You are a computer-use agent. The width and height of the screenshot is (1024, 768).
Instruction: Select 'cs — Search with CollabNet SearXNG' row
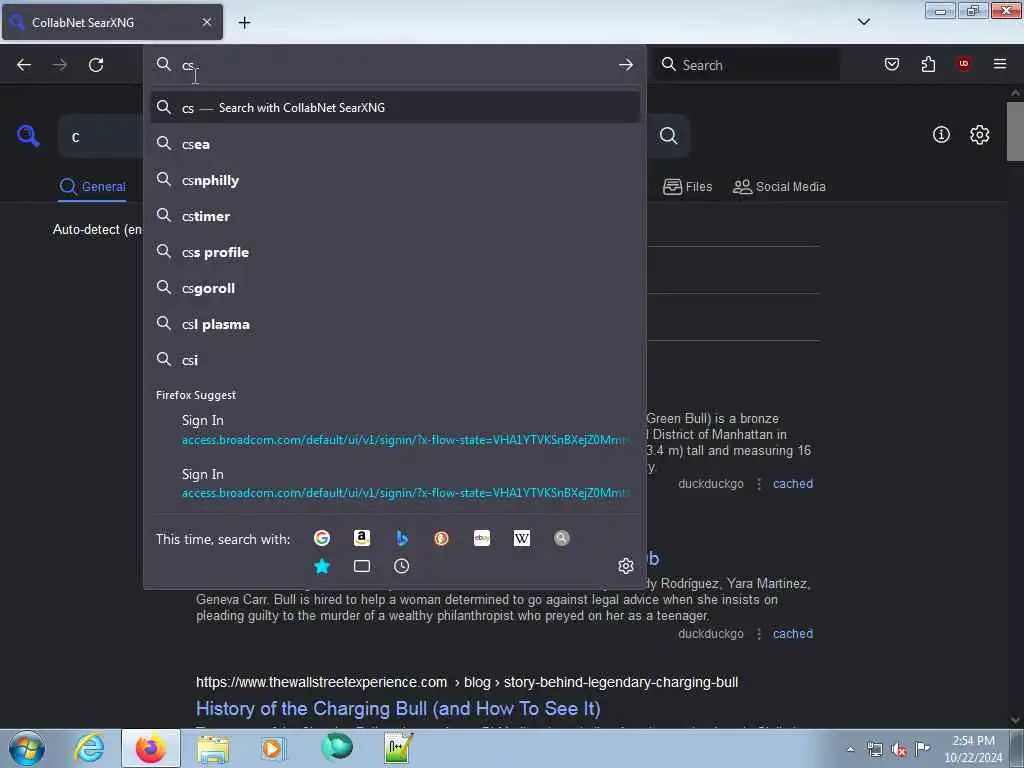tap(395, 108)
